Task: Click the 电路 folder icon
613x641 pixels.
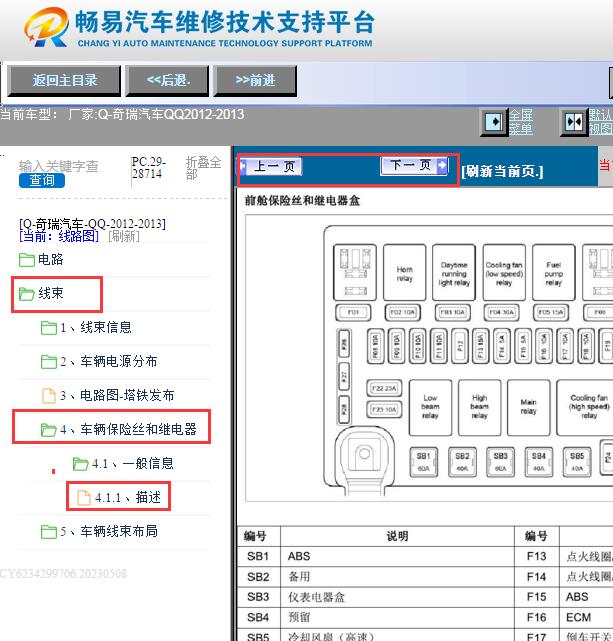Action: tap(27, 260)
